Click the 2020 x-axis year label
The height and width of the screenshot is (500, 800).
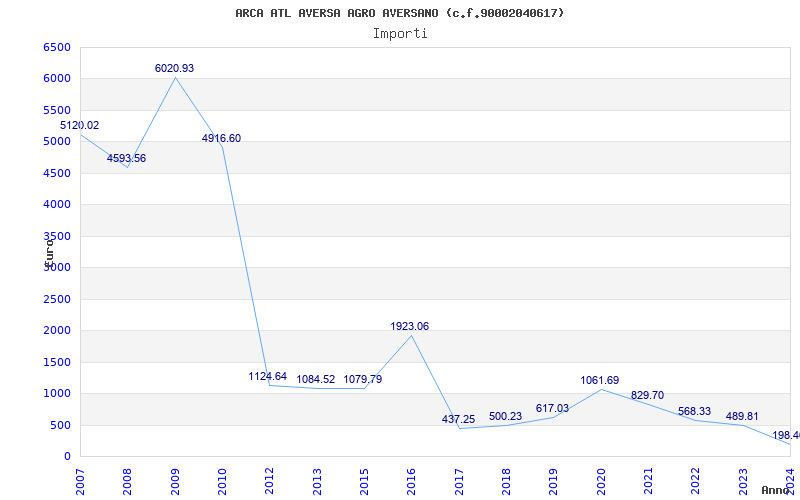point(601,482)
